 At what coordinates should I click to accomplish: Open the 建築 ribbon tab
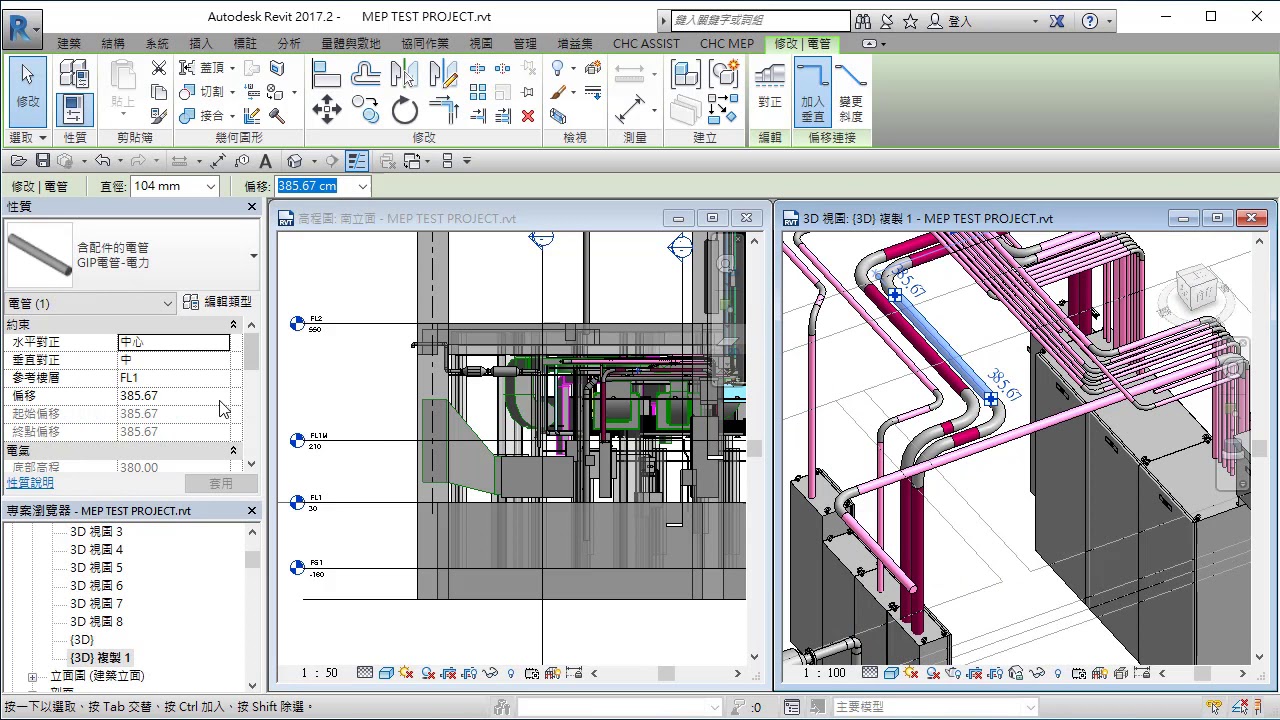point(69,43)
